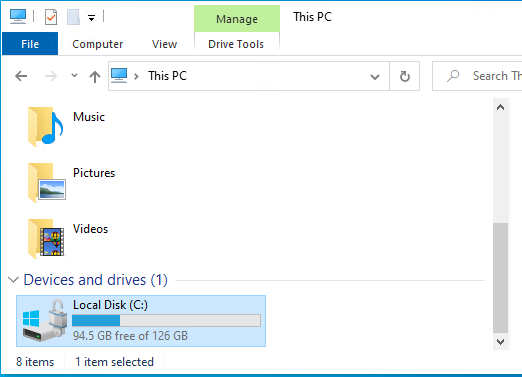Select the Pictures folder icon
This screenshot has width=522, height=377.
click(47, 183)
